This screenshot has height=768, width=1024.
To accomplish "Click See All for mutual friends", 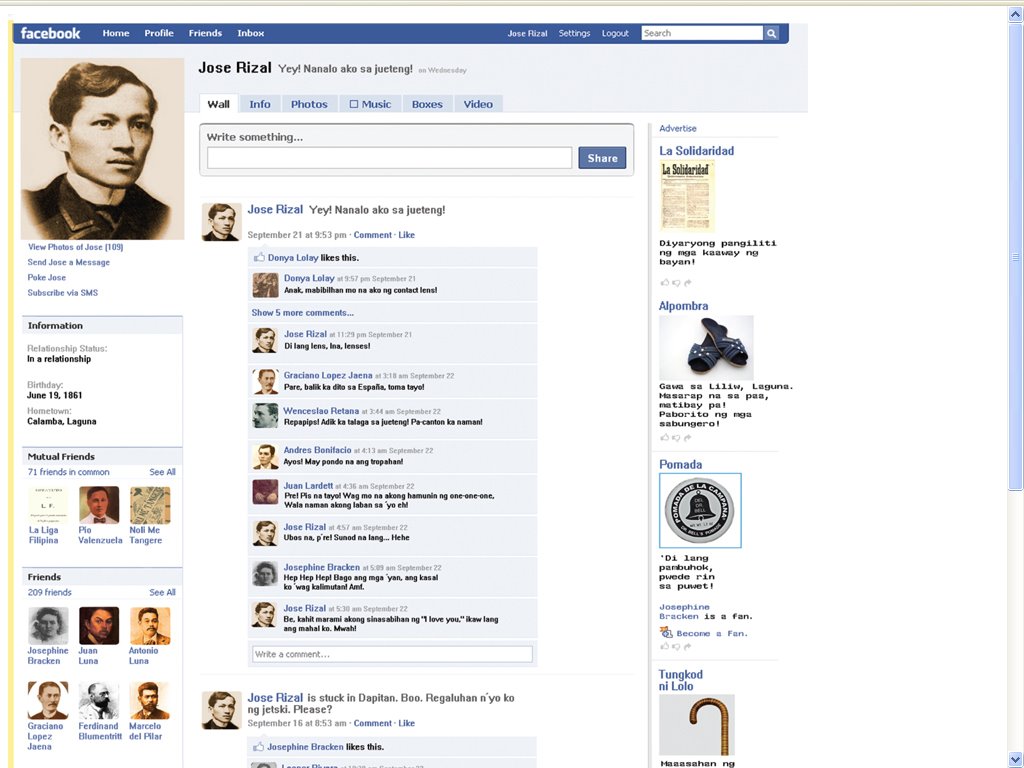I will pyautogui.click(x=162, y=472).
